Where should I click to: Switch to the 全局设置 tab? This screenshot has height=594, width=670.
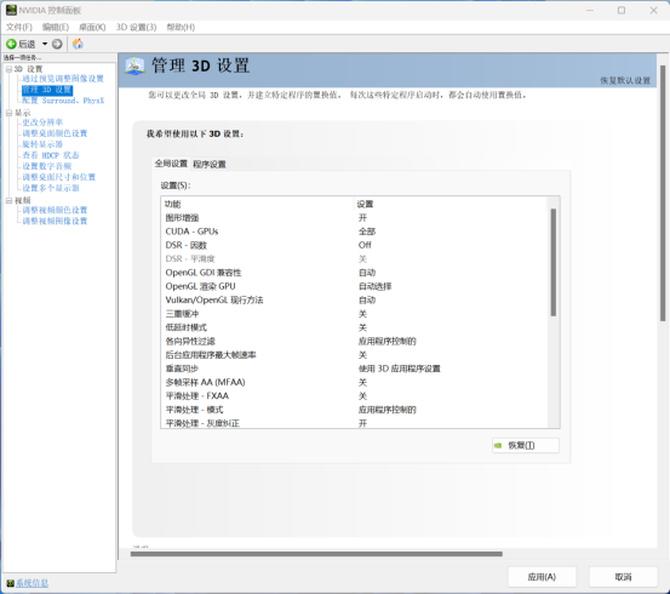(171, 164)
